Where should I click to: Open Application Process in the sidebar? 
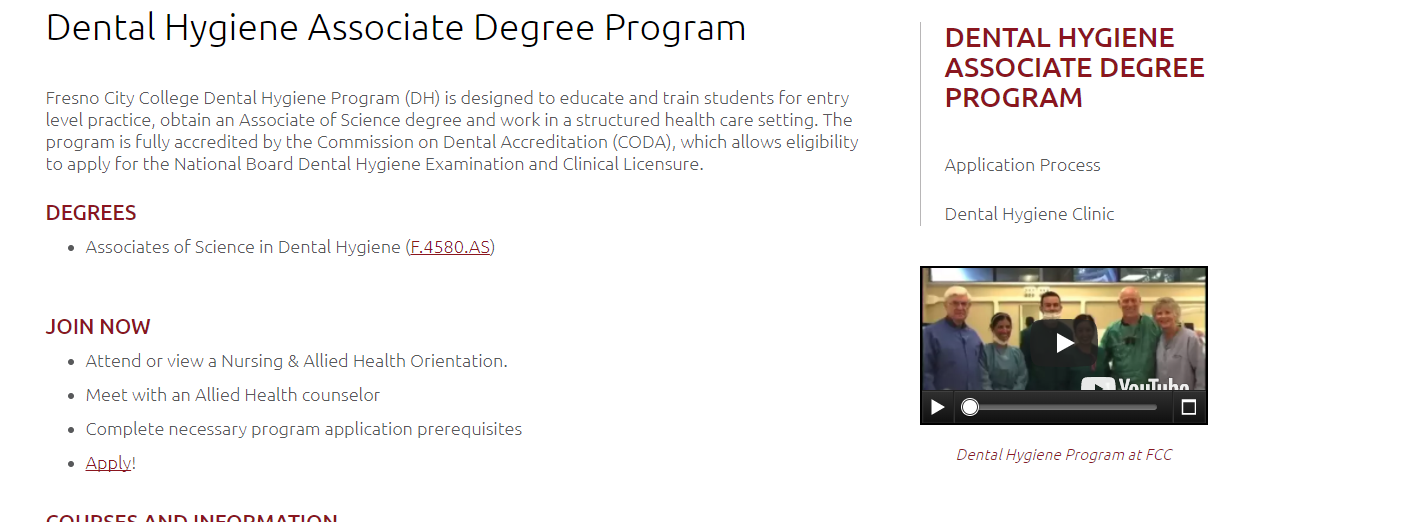point(1022,165)
